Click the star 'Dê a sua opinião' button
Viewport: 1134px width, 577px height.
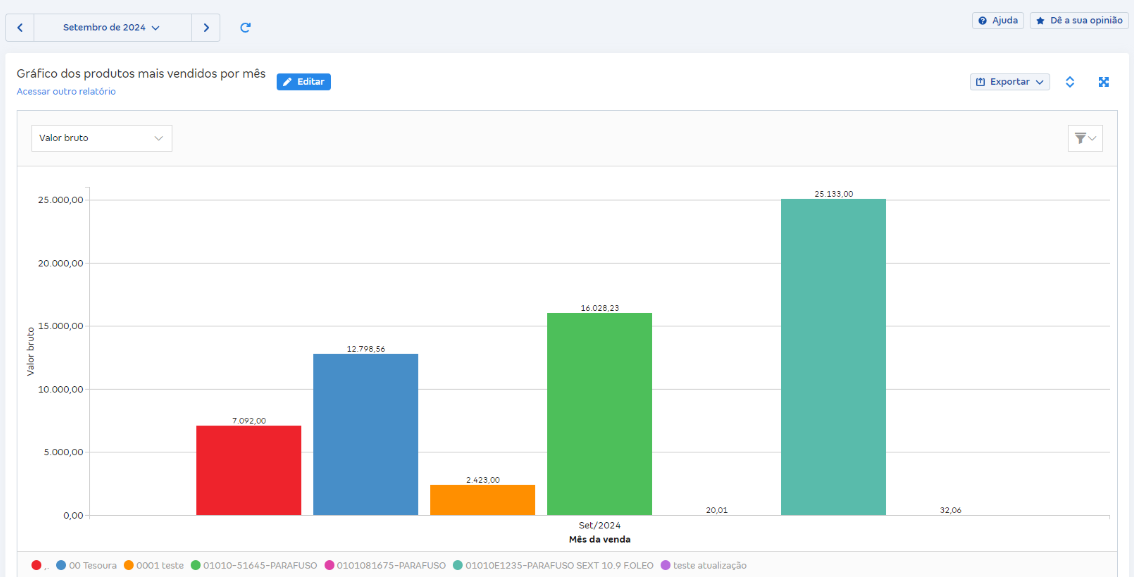click(1079, 20)
